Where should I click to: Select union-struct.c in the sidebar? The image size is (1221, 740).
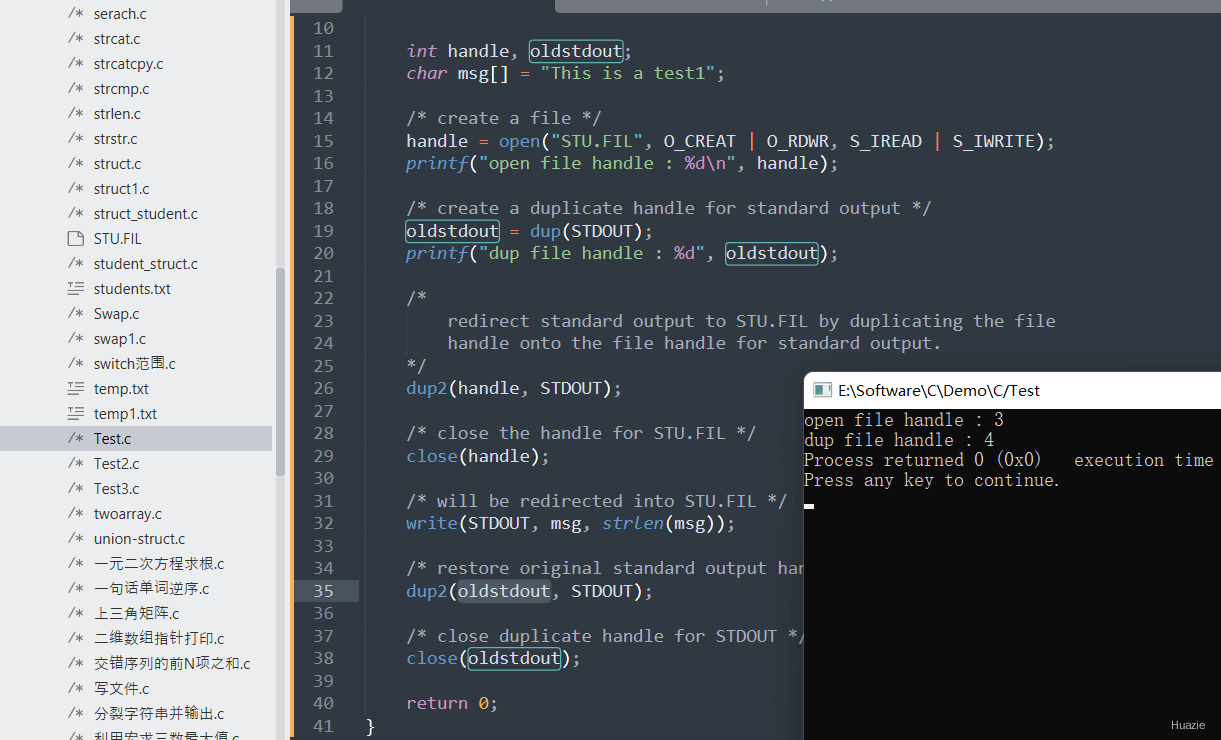[139, 539]
